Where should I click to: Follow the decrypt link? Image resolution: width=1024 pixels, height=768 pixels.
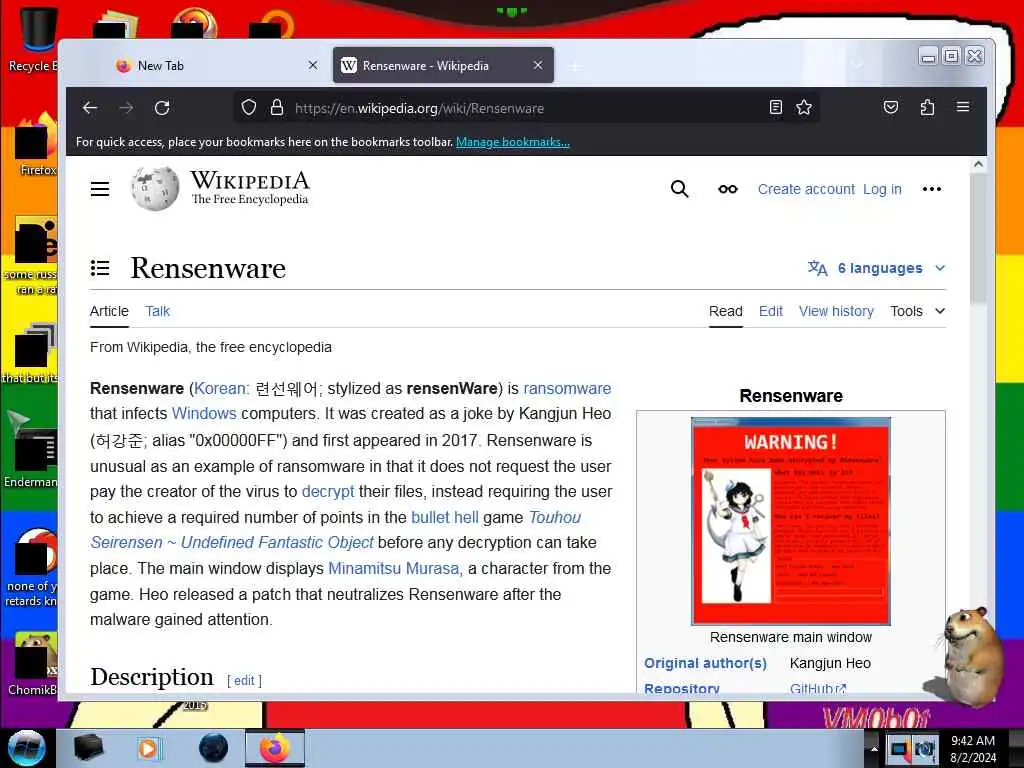328,491
